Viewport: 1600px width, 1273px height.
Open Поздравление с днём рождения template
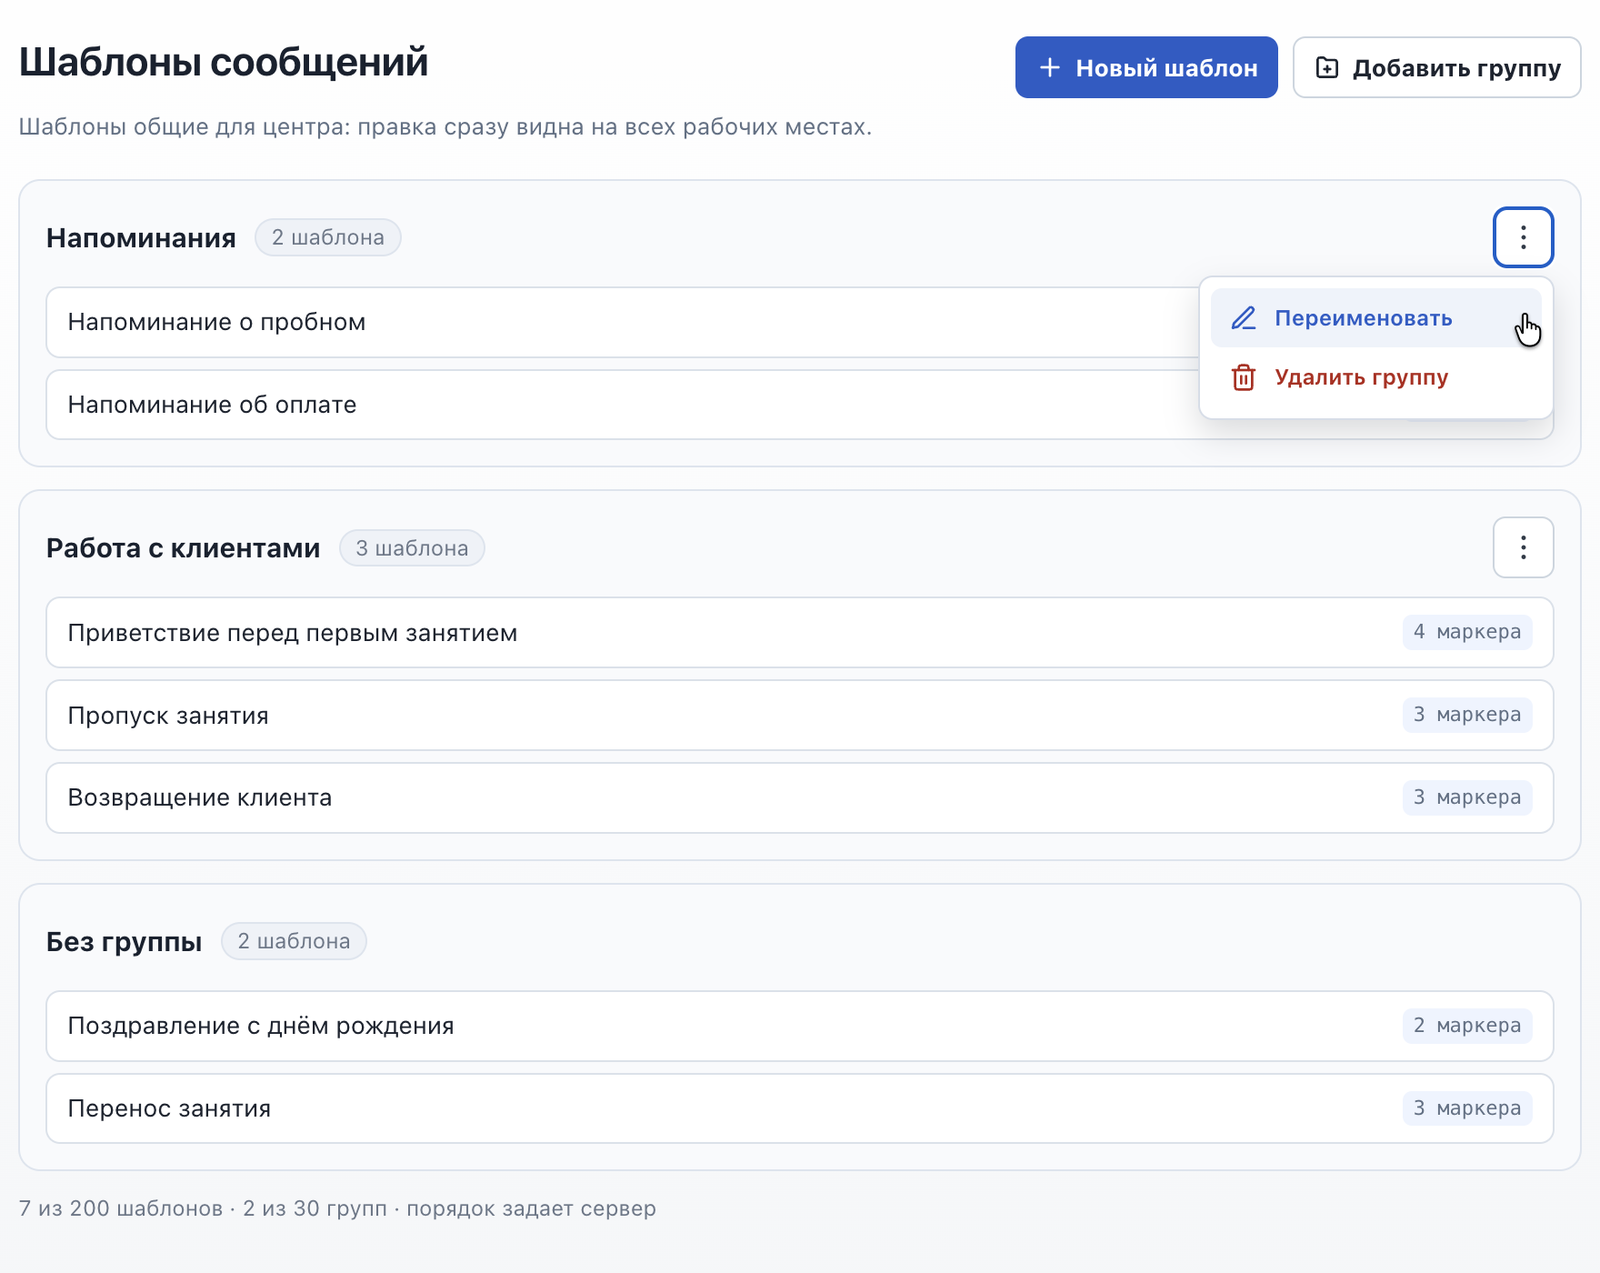(x=800, y=1026)
